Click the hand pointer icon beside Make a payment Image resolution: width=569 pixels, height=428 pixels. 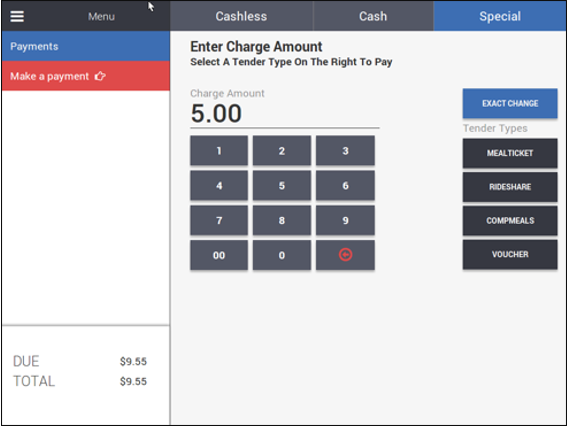click(100, 76)
